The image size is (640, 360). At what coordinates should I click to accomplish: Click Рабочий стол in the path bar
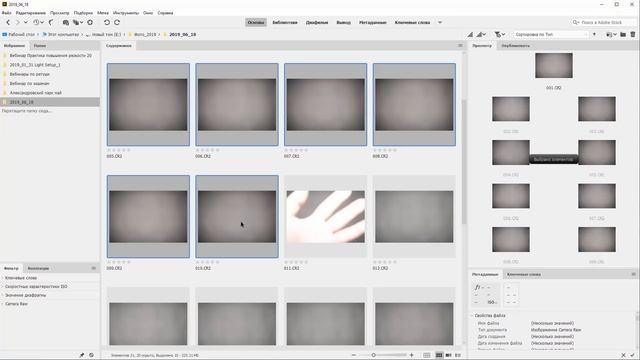click(21, 35)
